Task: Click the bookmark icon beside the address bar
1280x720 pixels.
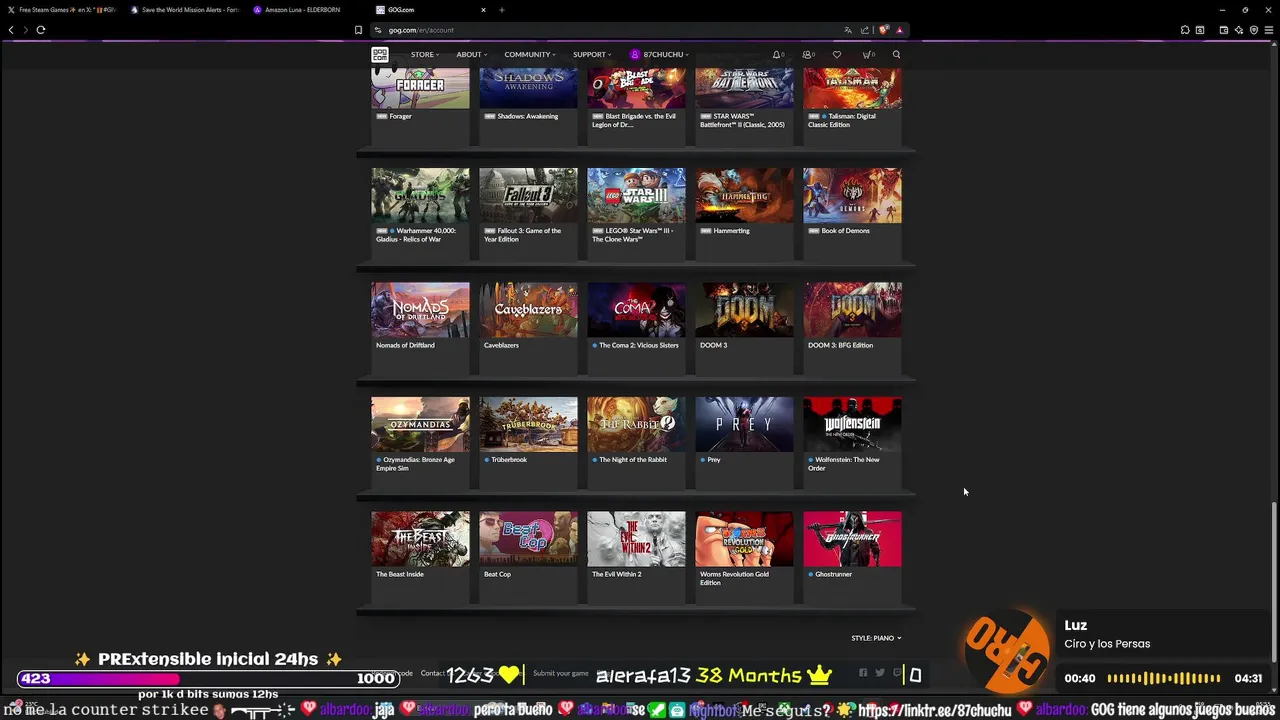Action: point(358,30)
